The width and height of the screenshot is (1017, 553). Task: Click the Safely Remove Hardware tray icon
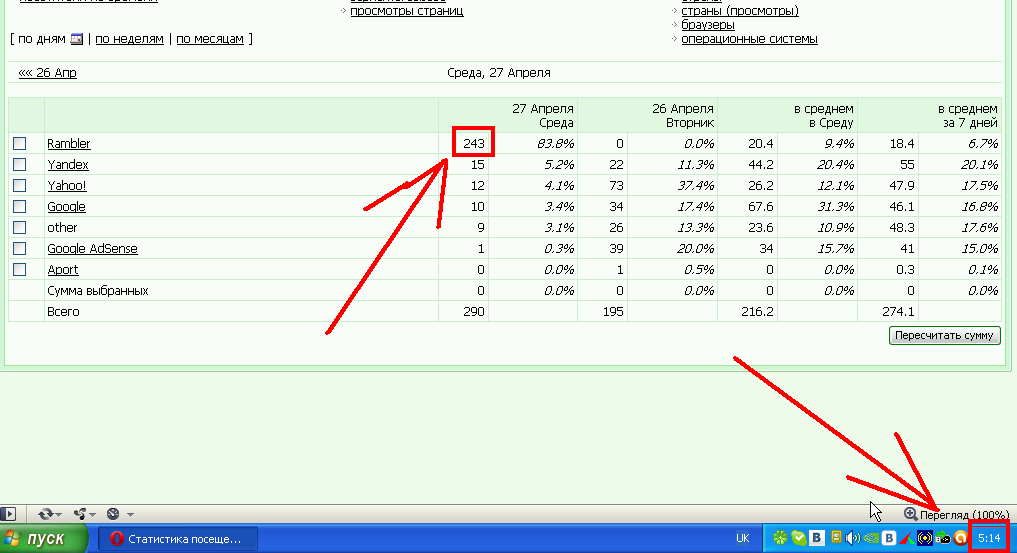(942, 538)
